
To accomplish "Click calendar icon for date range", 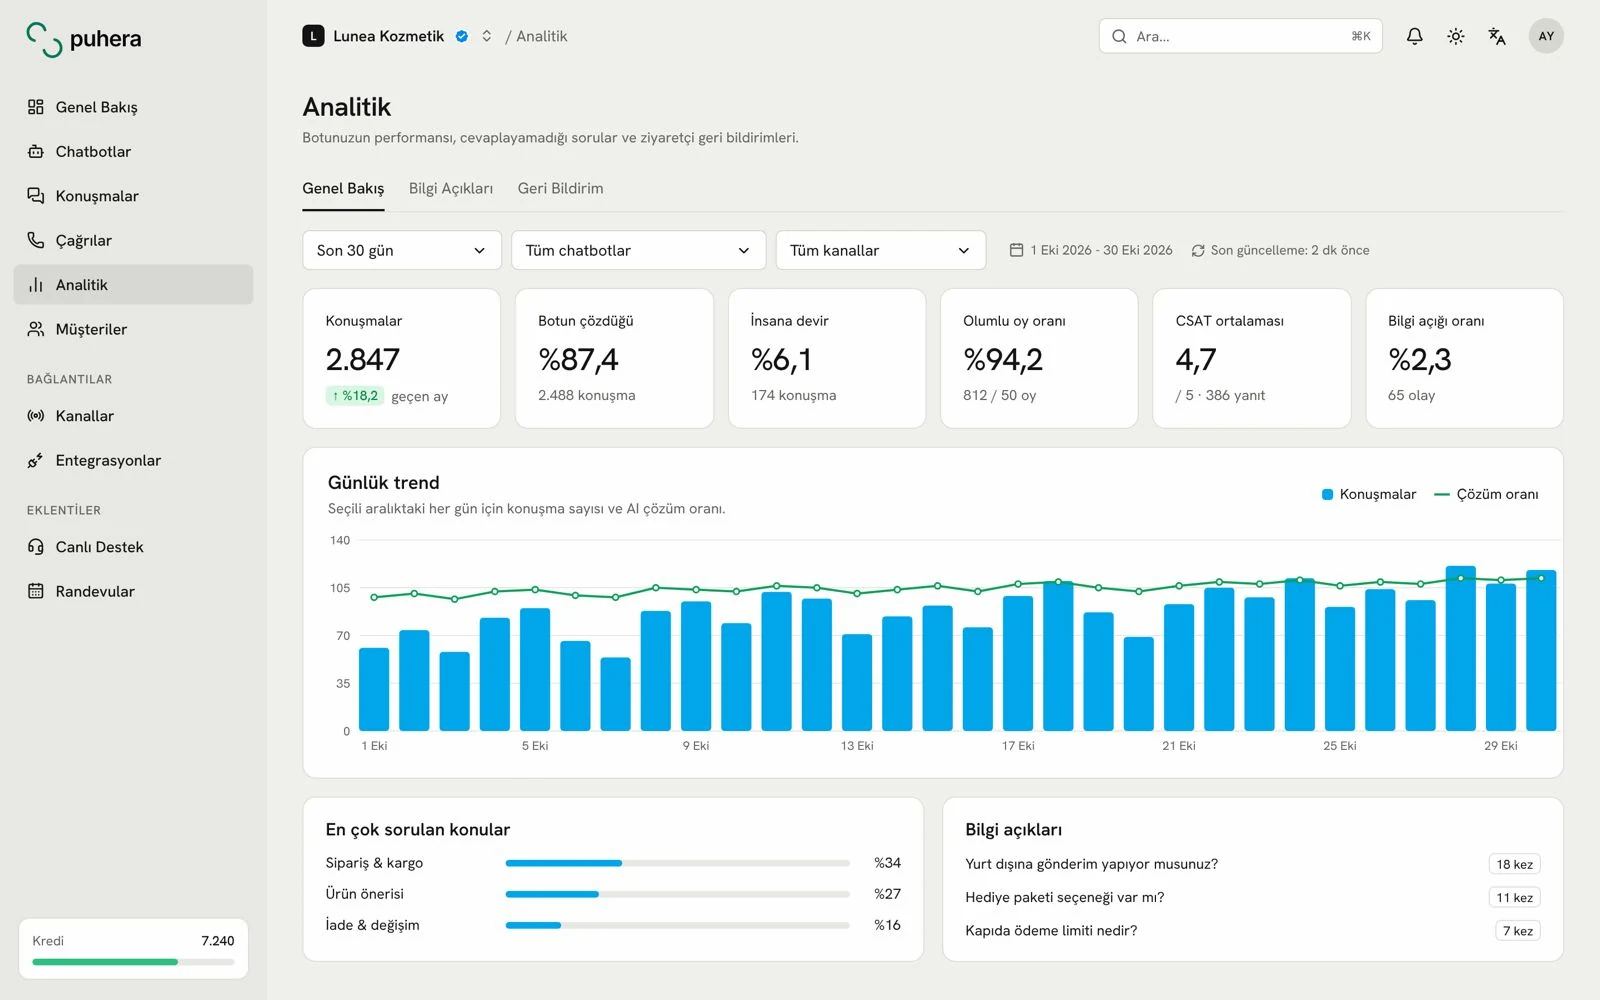I will 1016,250.
